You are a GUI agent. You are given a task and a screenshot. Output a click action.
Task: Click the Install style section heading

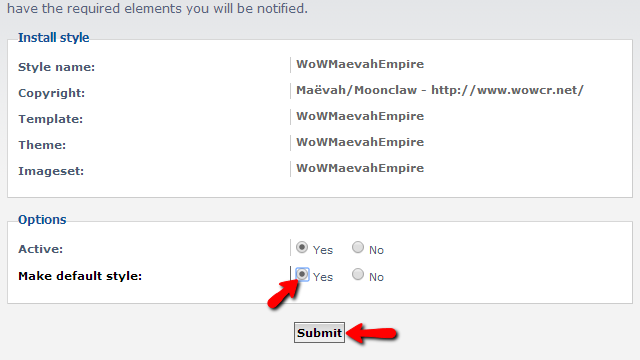53,38
